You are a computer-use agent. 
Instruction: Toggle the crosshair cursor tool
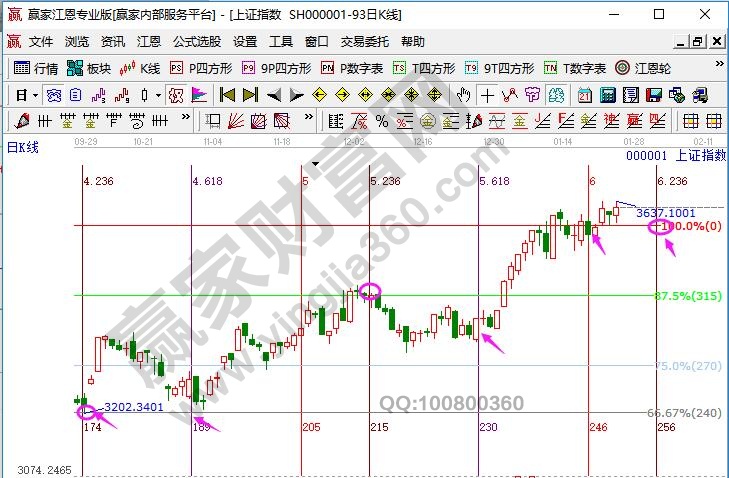(x=487, y=95)
